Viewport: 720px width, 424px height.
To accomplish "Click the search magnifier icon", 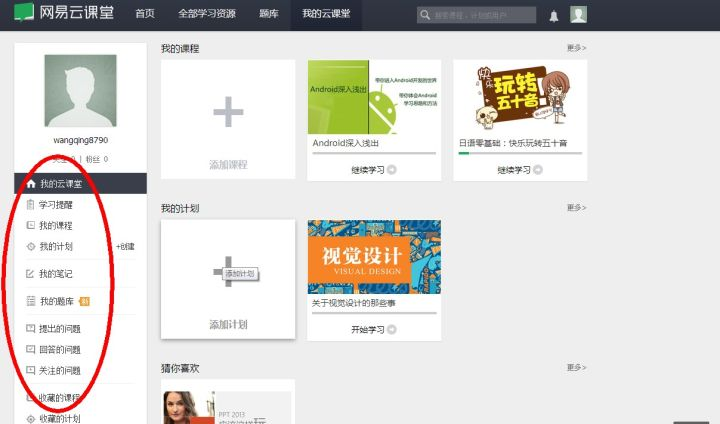I will click(427, 16).
